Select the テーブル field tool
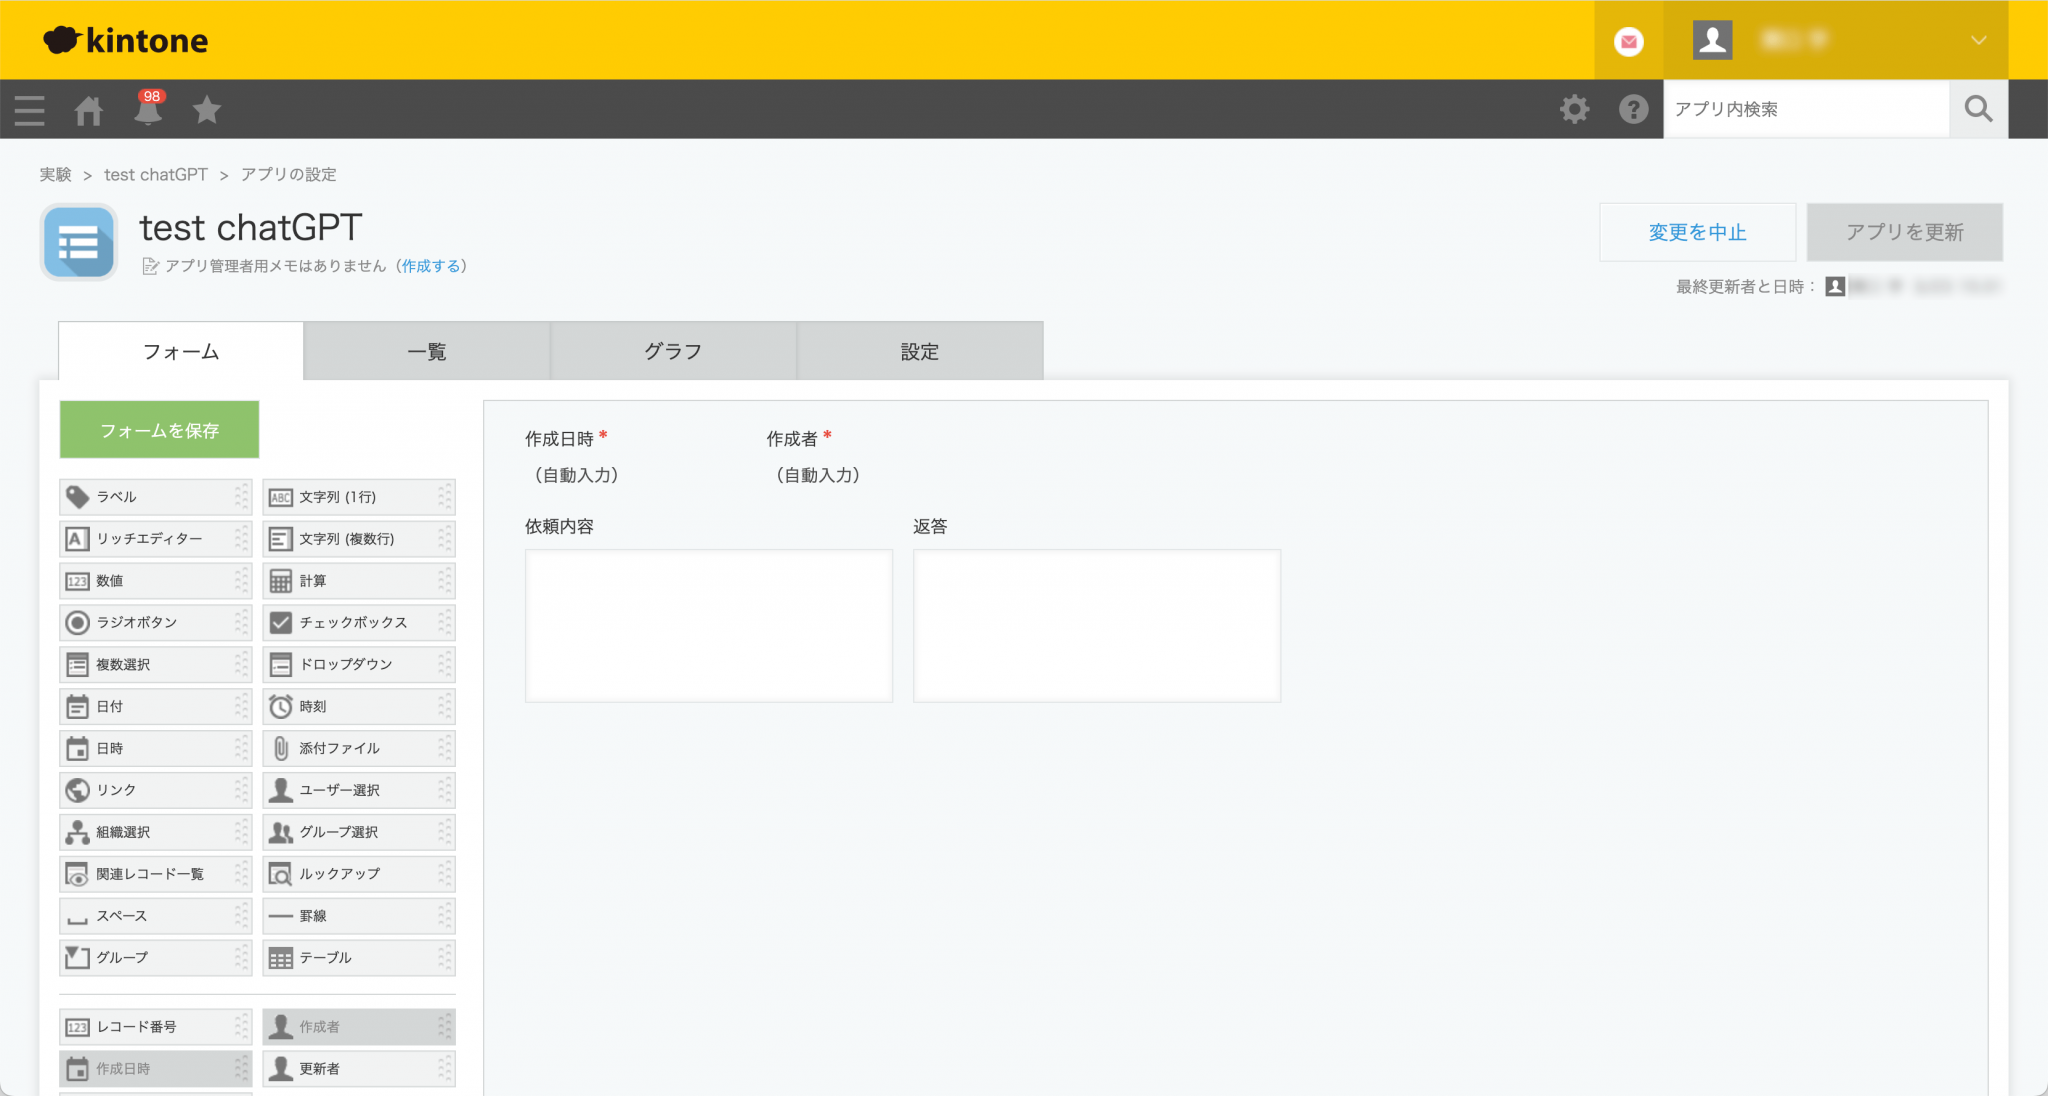The image size is (2048, 1096). pos(325,957)
